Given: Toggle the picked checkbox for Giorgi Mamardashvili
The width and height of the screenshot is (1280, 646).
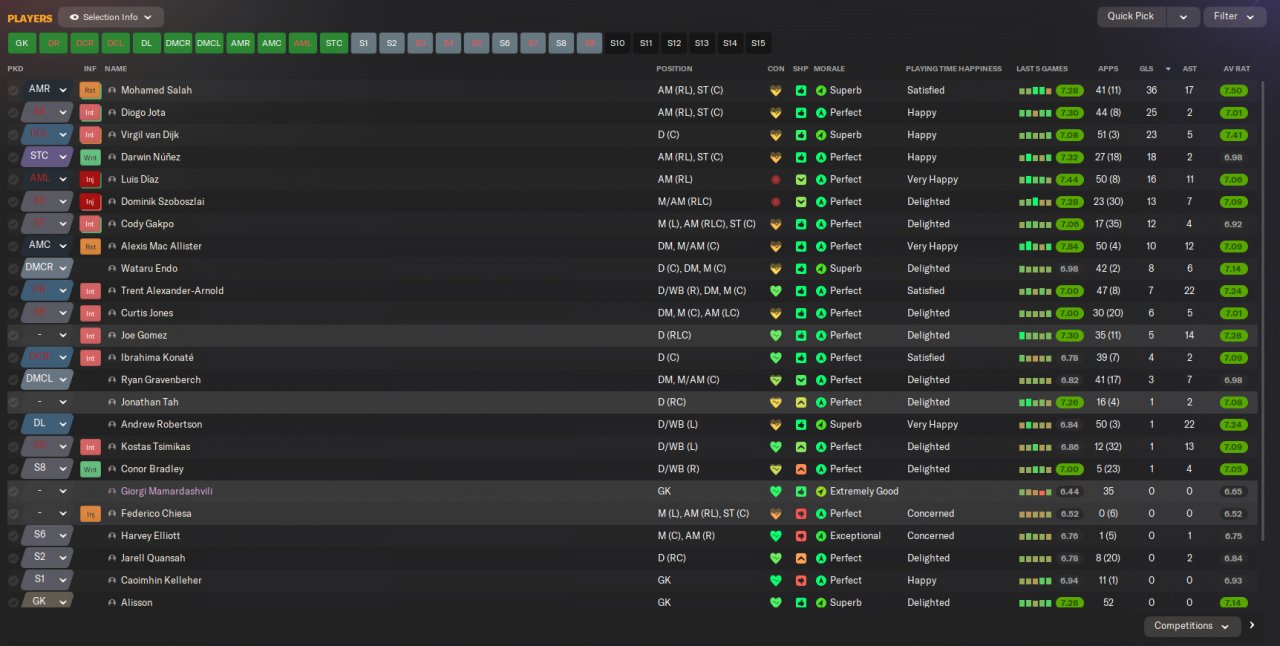Looking at the screenshot, I should click(13, 491).
